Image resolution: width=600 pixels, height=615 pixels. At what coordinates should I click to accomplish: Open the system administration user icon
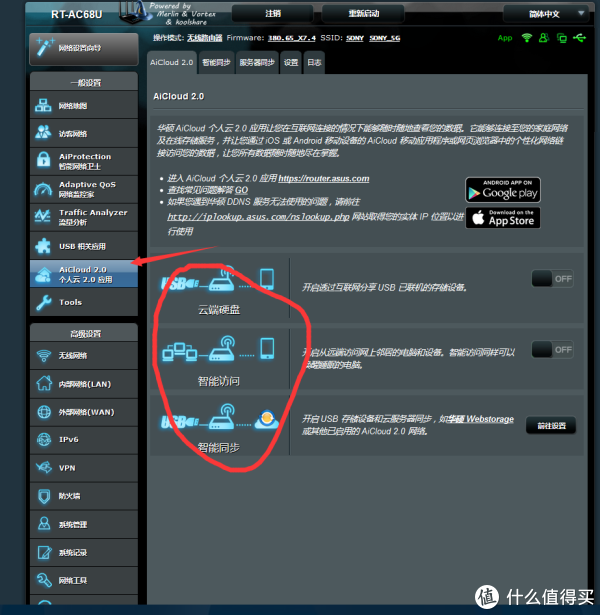point(44,524)
